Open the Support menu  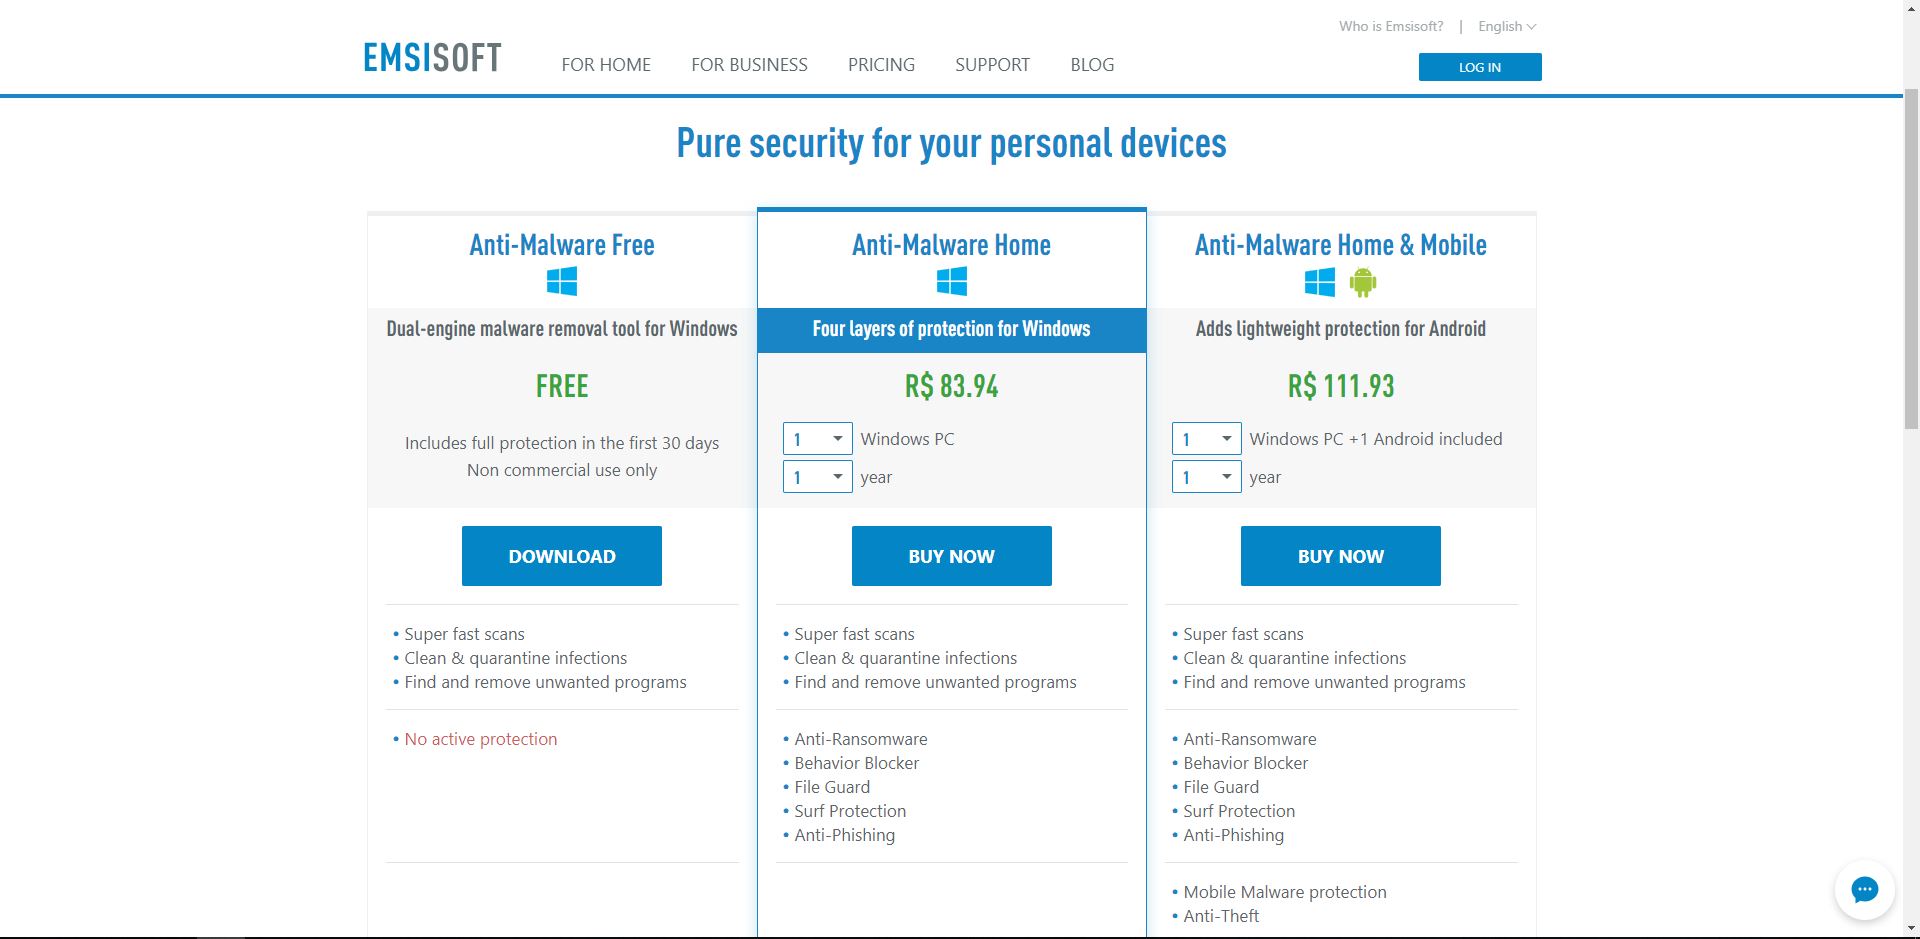click(992, 65)
